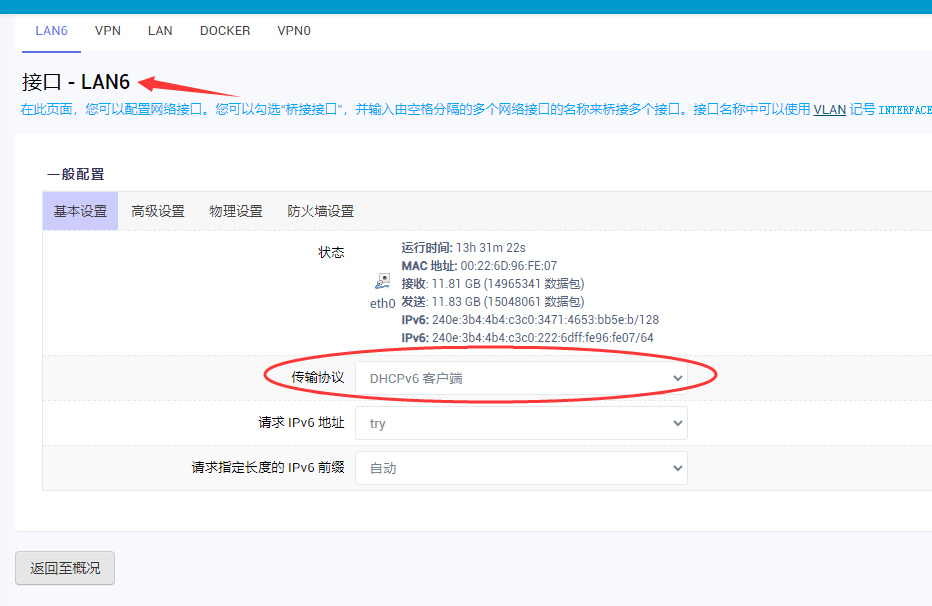This screenshot has width=932, height=606.
Task: Open the VPN interface tab
Action: (108, 31)
